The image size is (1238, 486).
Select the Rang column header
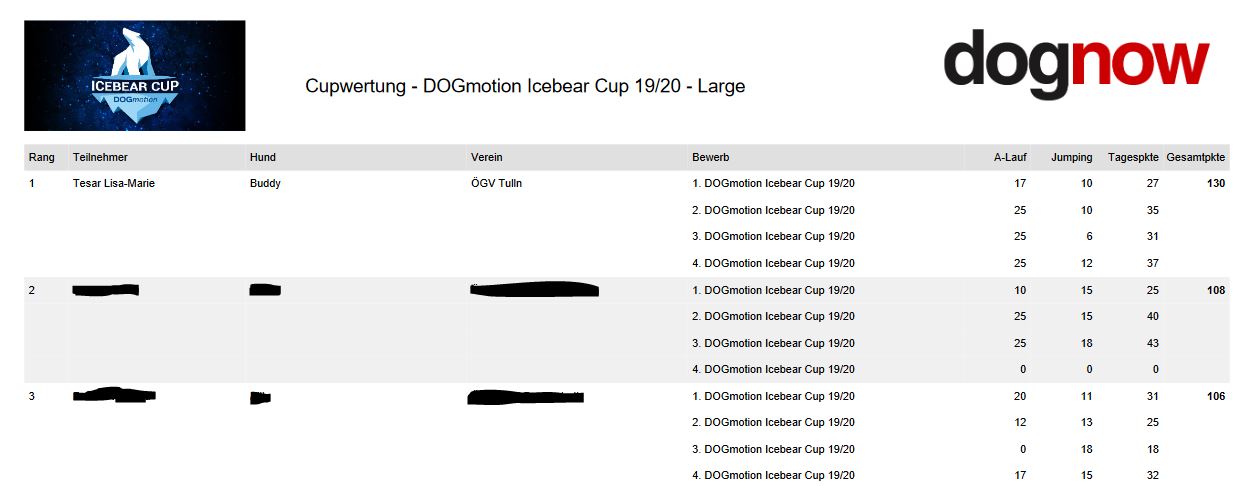pos(42,158)
